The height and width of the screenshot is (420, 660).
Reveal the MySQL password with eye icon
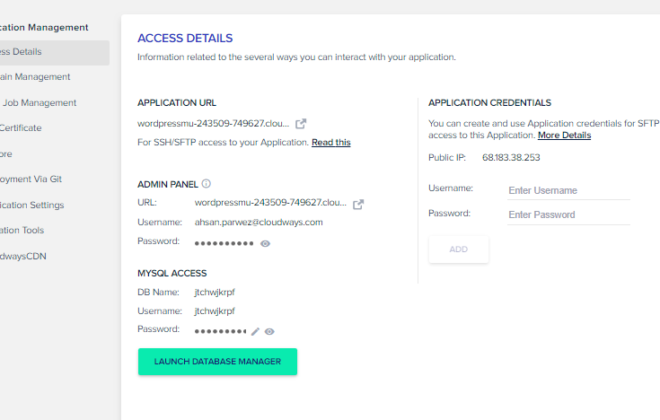(x=269, y=332)
